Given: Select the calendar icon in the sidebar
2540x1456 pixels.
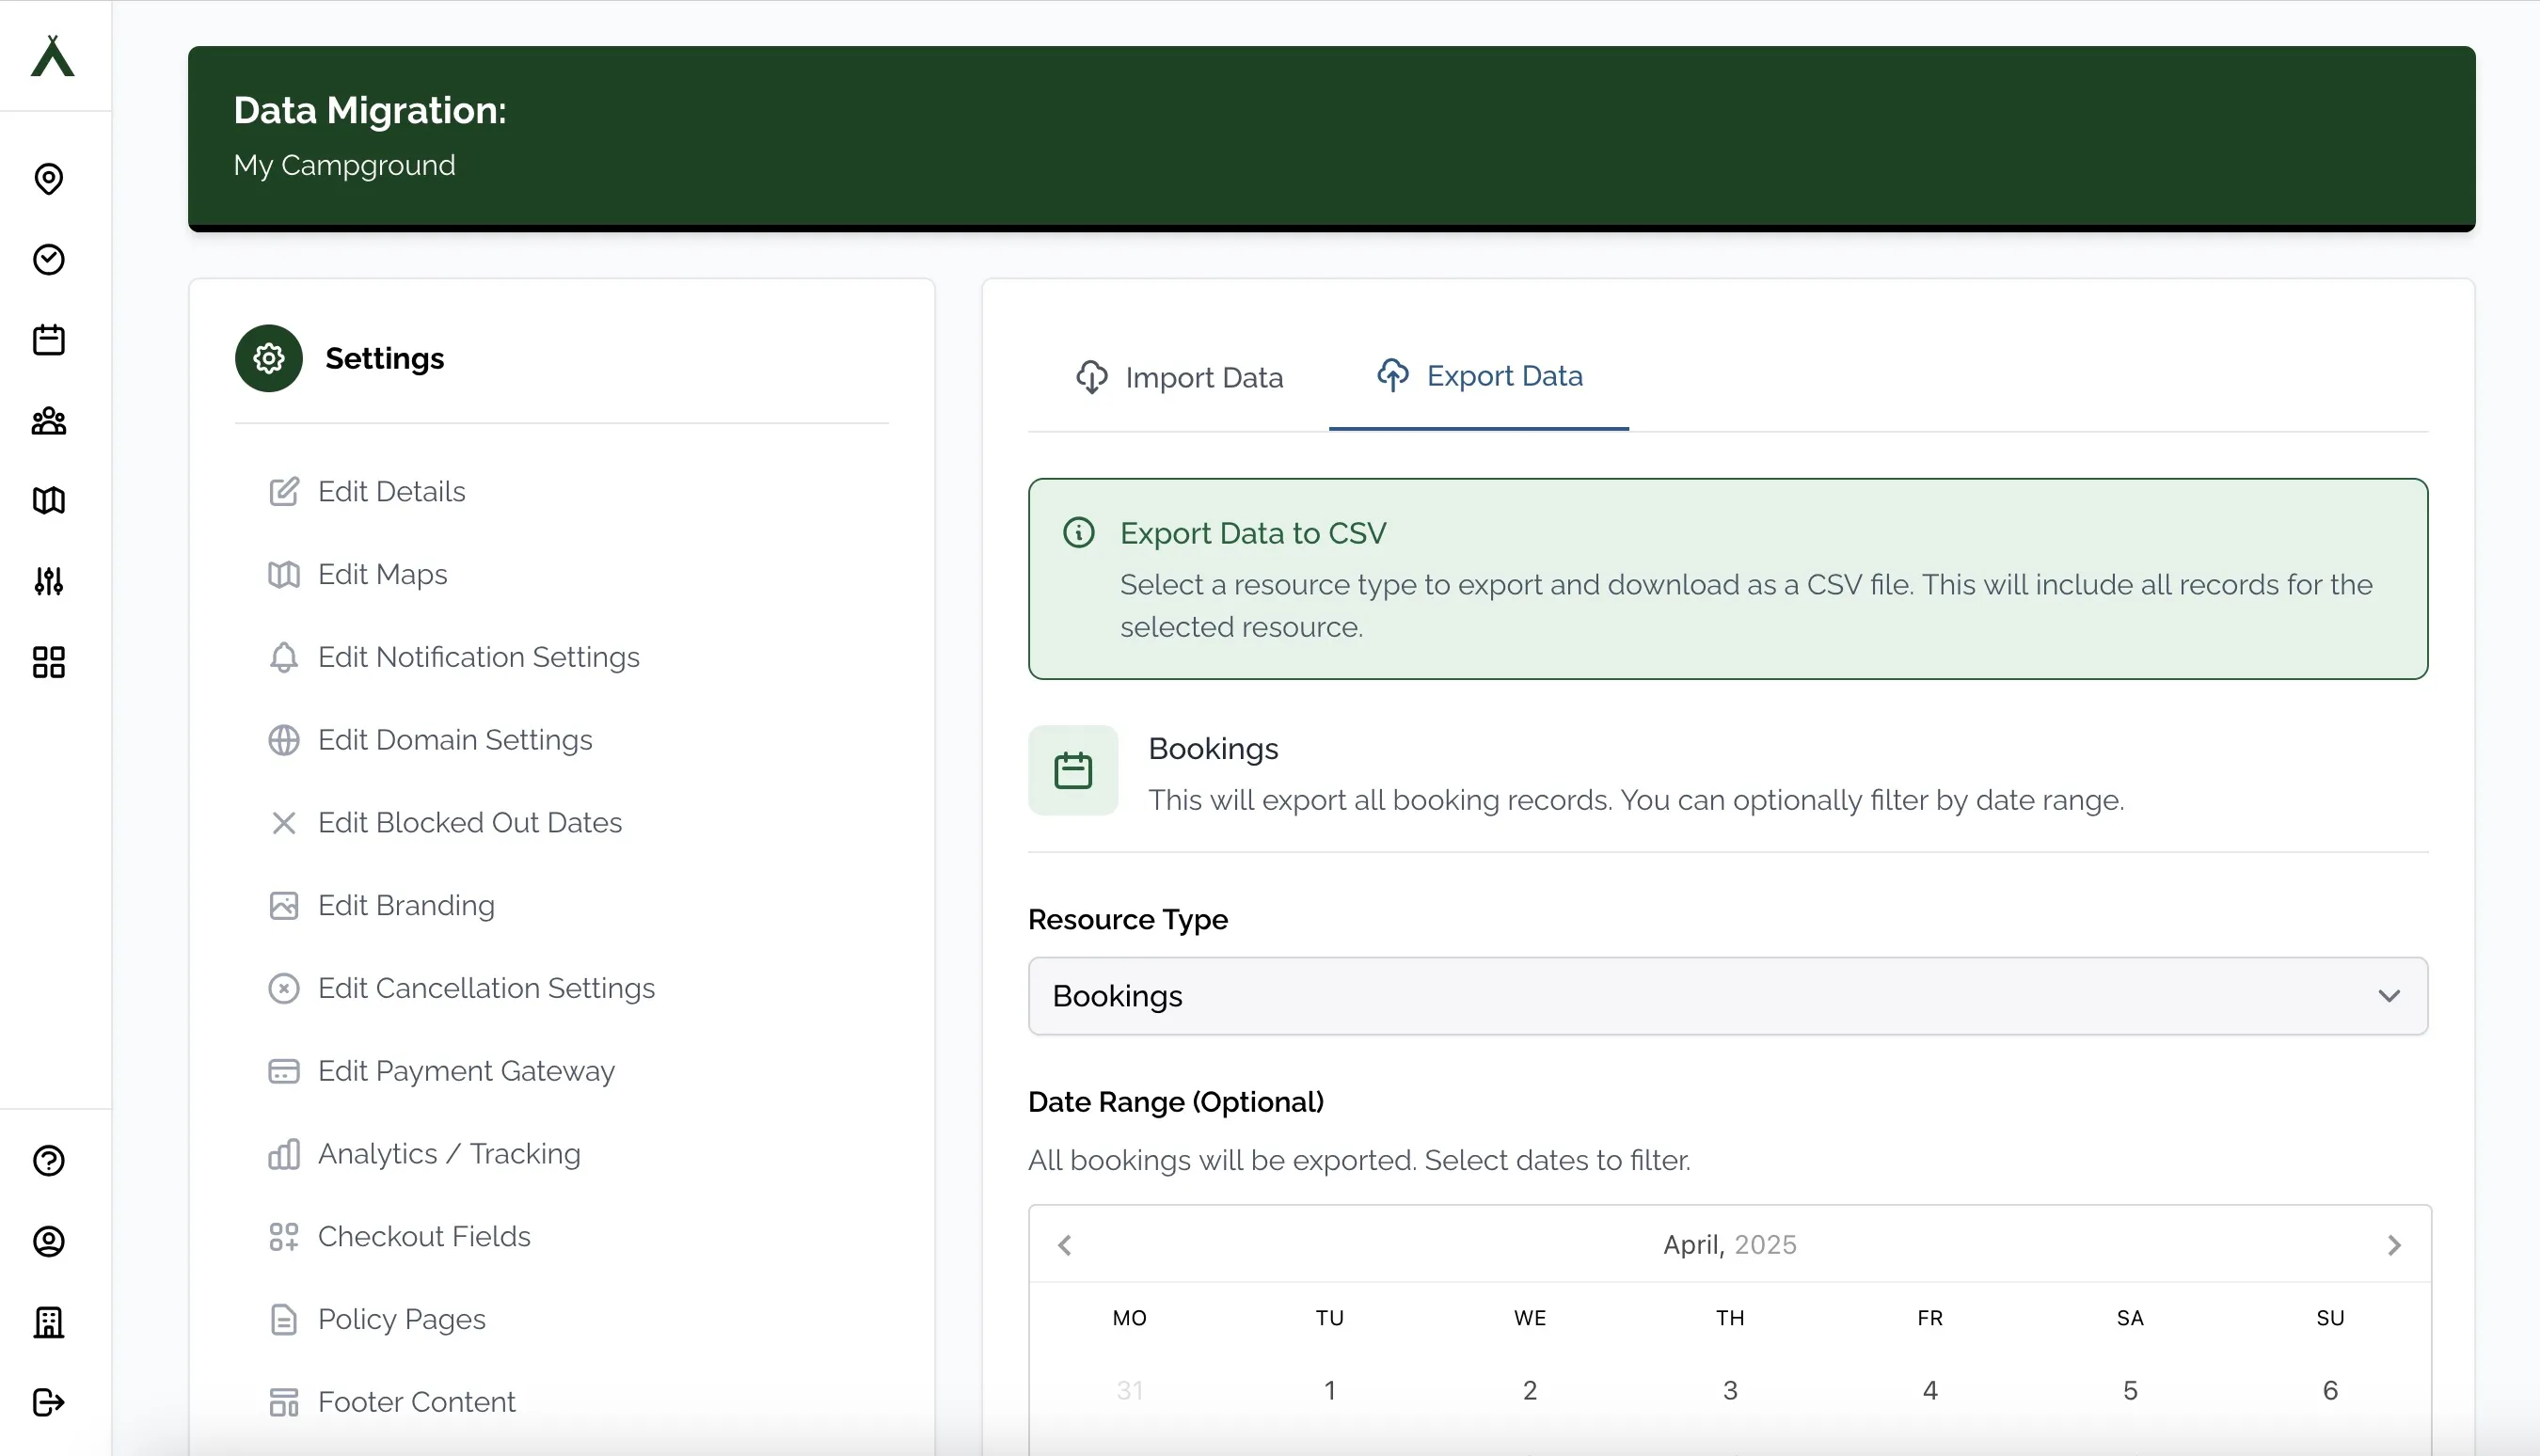Looking at the screenshot, I should [47, 339].
